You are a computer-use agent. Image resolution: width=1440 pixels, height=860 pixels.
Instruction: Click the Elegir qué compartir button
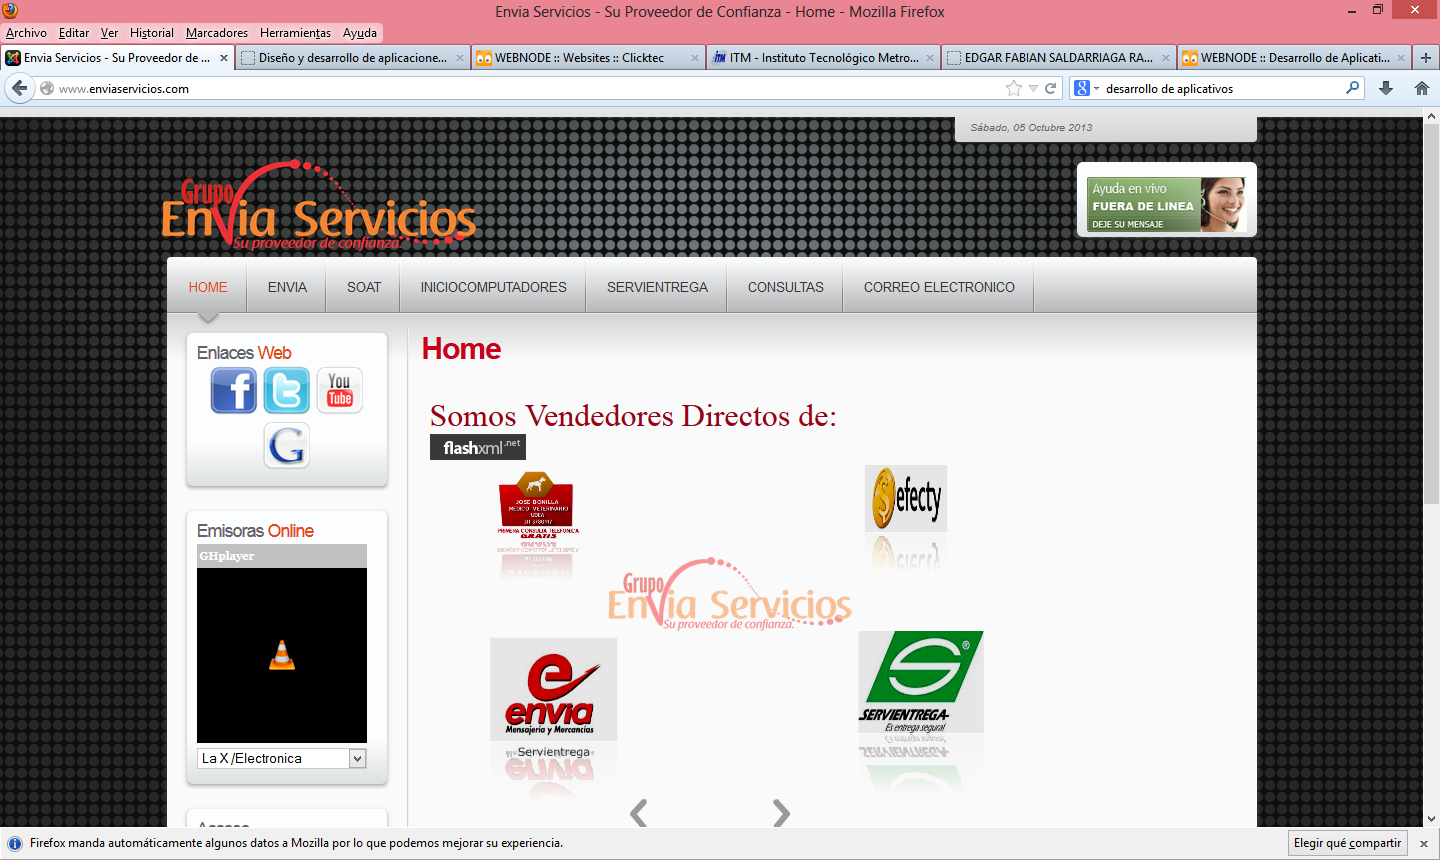tap(1347, 843)
